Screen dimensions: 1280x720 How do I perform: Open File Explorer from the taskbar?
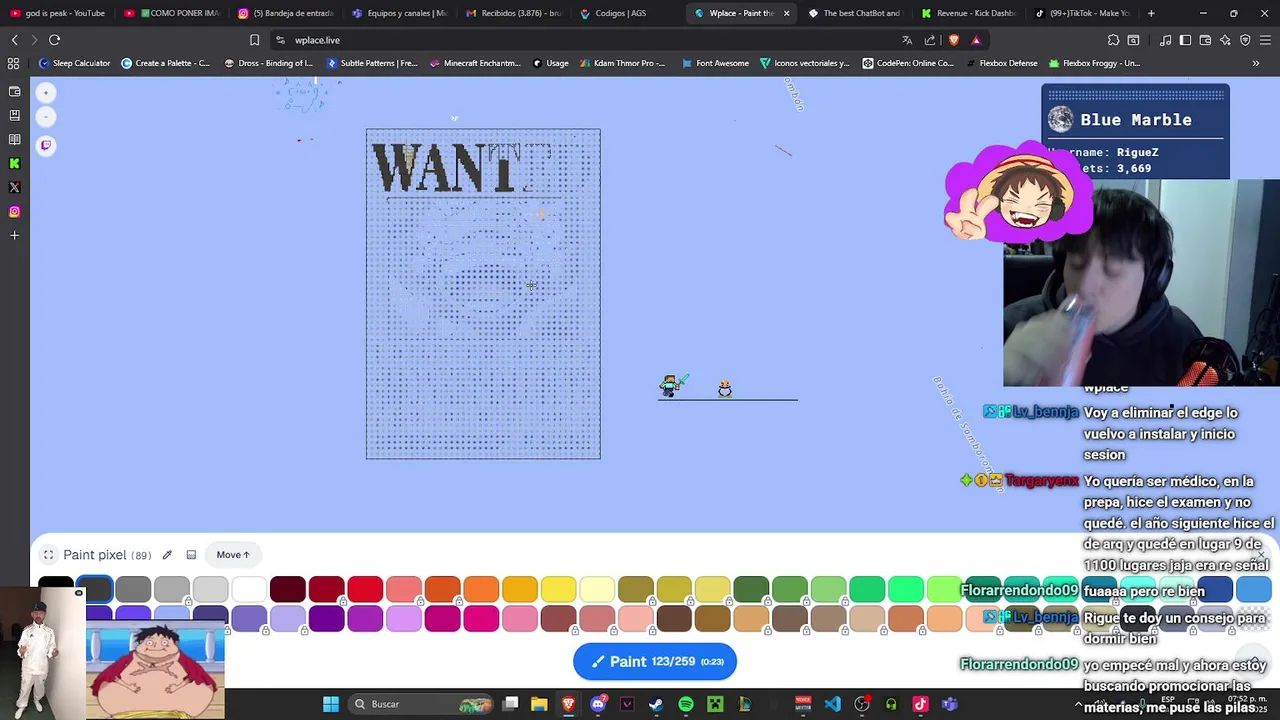click(539, 704)
